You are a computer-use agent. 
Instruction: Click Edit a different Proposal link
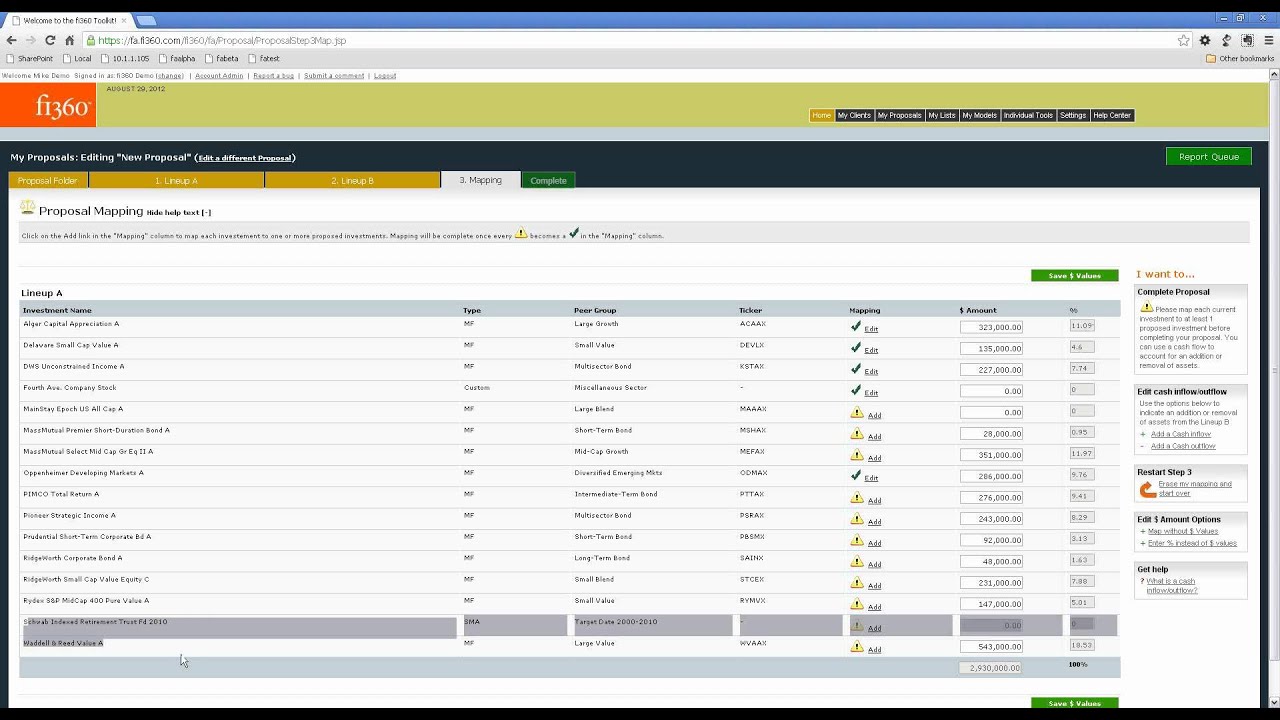245,158
